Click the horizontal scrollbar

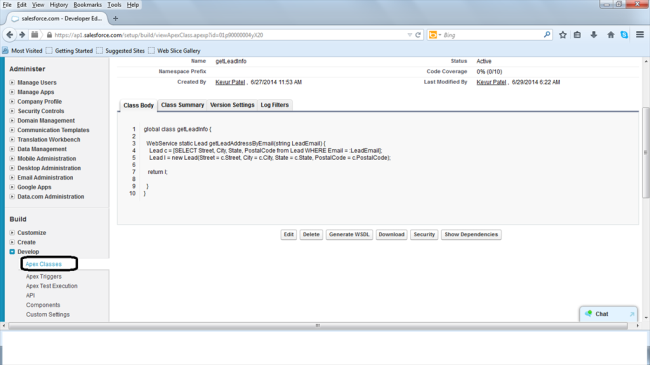pos(318,326)
